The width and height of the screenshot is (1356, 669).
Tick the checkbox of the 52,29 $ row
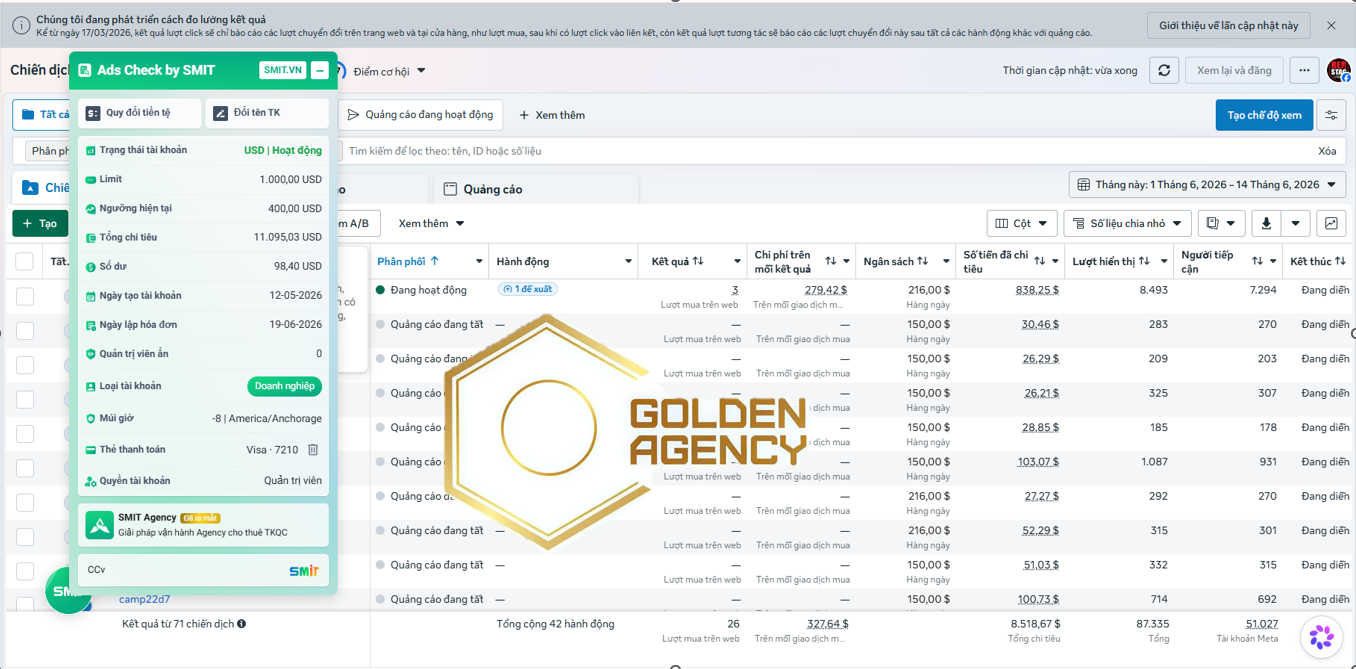(25, 537)
